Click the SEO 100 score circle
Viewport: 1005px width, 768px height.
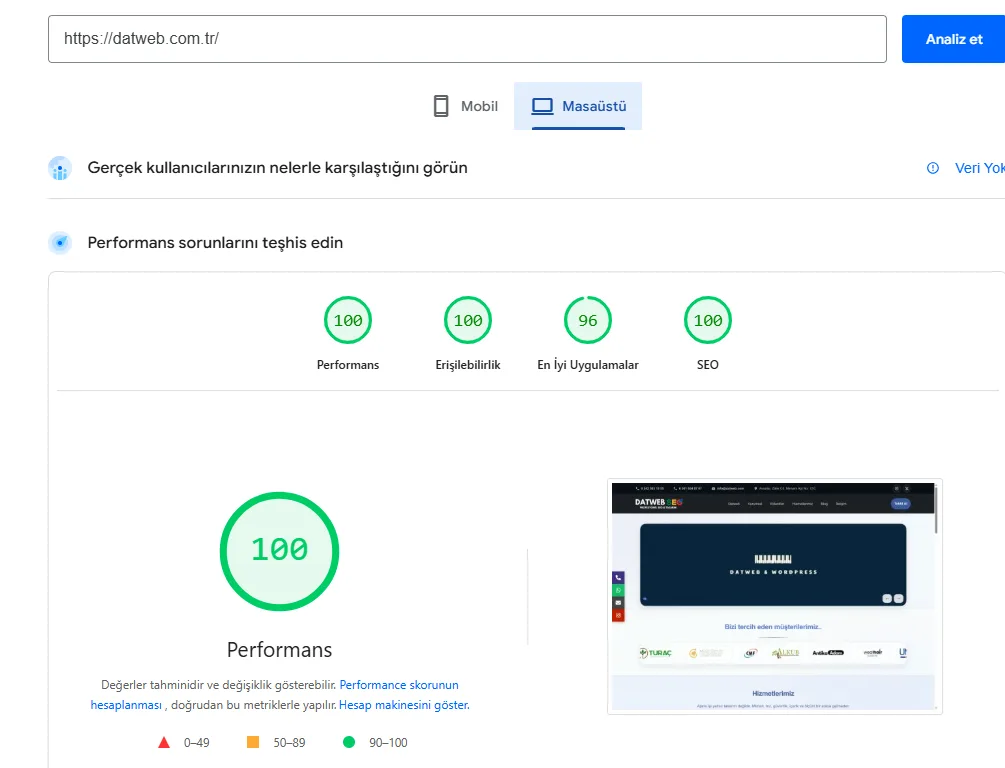click(x=707, y=320)
